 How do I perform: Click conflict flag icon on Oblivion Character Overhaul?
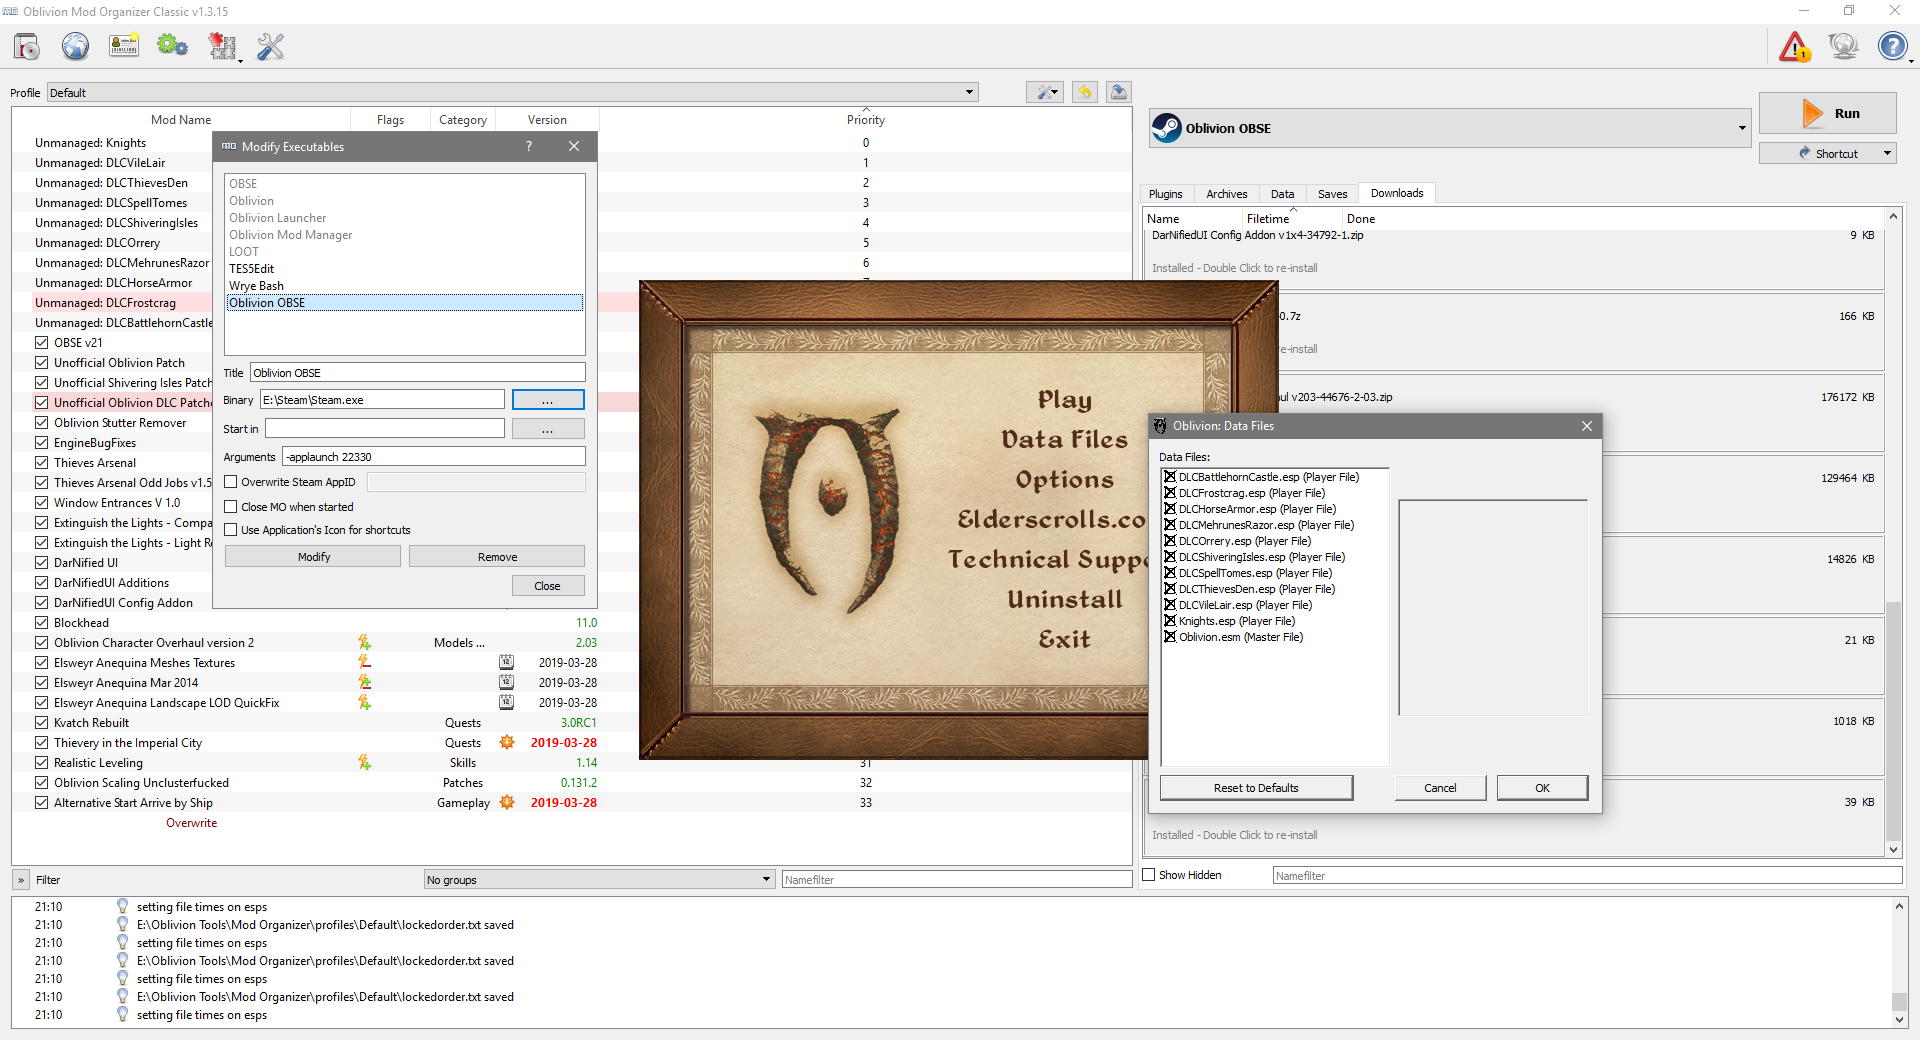pos(364,642)
